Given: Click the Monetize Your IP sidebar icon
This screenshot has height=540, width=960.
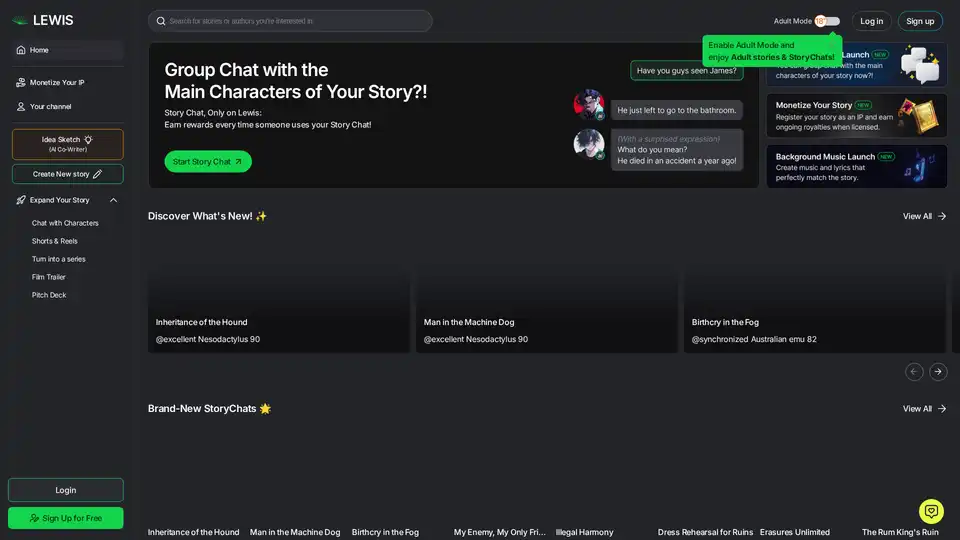Looking at the screenshot, I should pyautogui.click(x=21, y=82).
